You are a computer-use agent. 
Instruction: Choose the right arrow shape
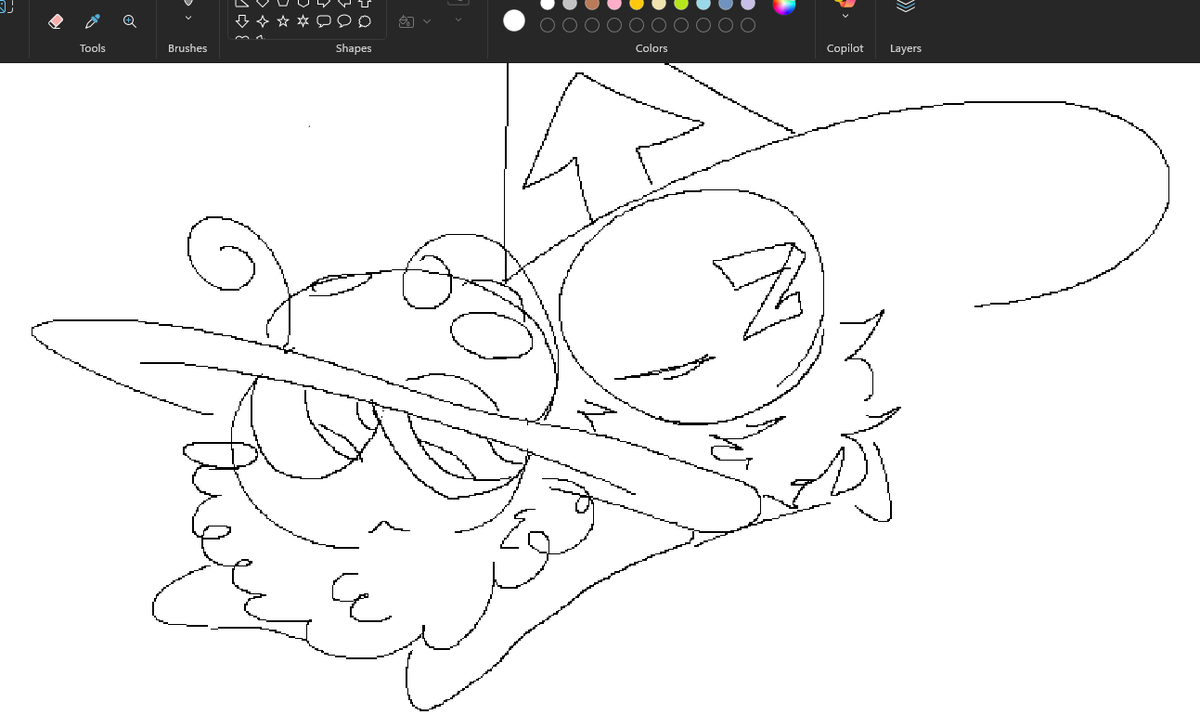point(324,3)
